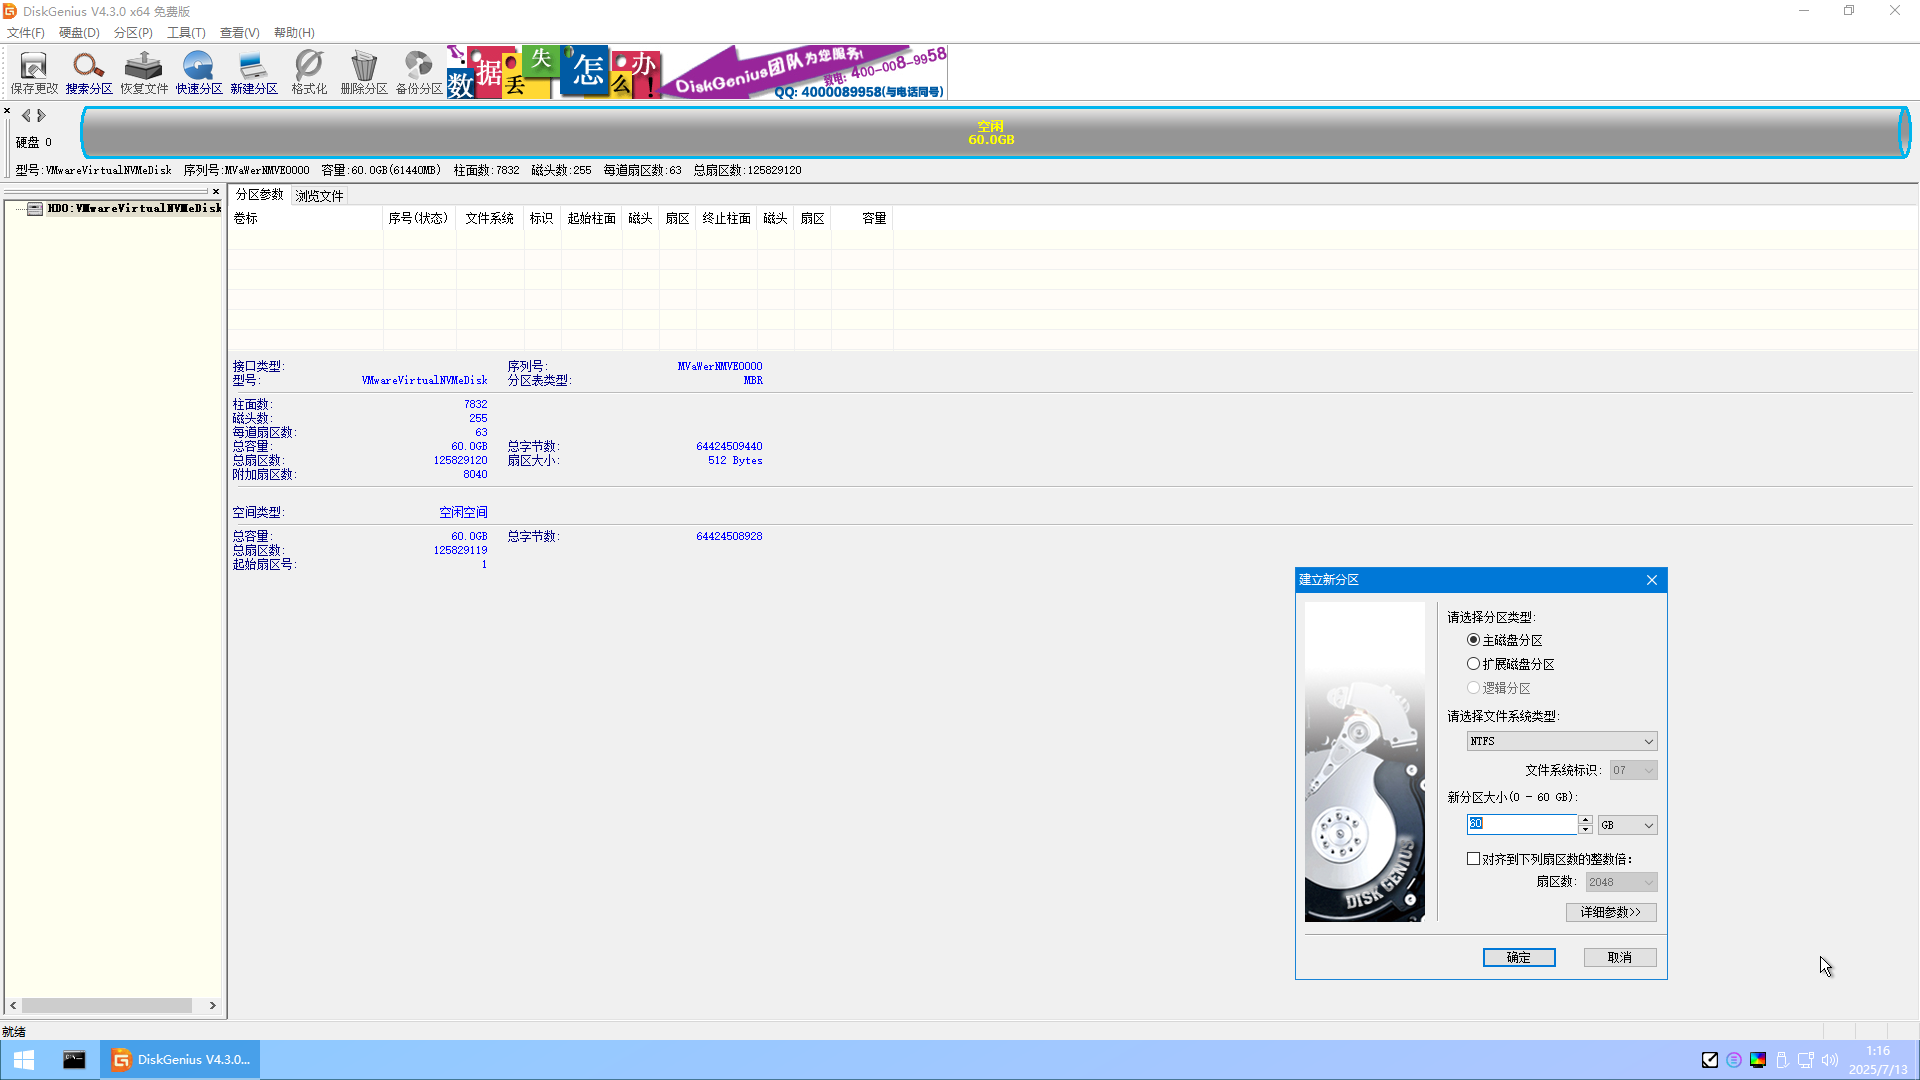Viewport: 1920px width, 1080px height.
Task: Click the 删除分区 delete partition icon
Action: pyautogui.click(x=364, y=73)
